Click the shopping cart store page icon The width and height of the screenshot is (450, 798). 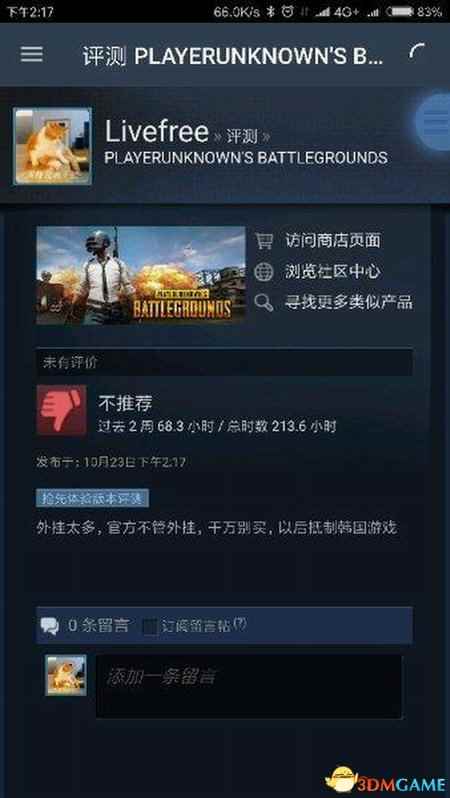click(x=264, y=241)
